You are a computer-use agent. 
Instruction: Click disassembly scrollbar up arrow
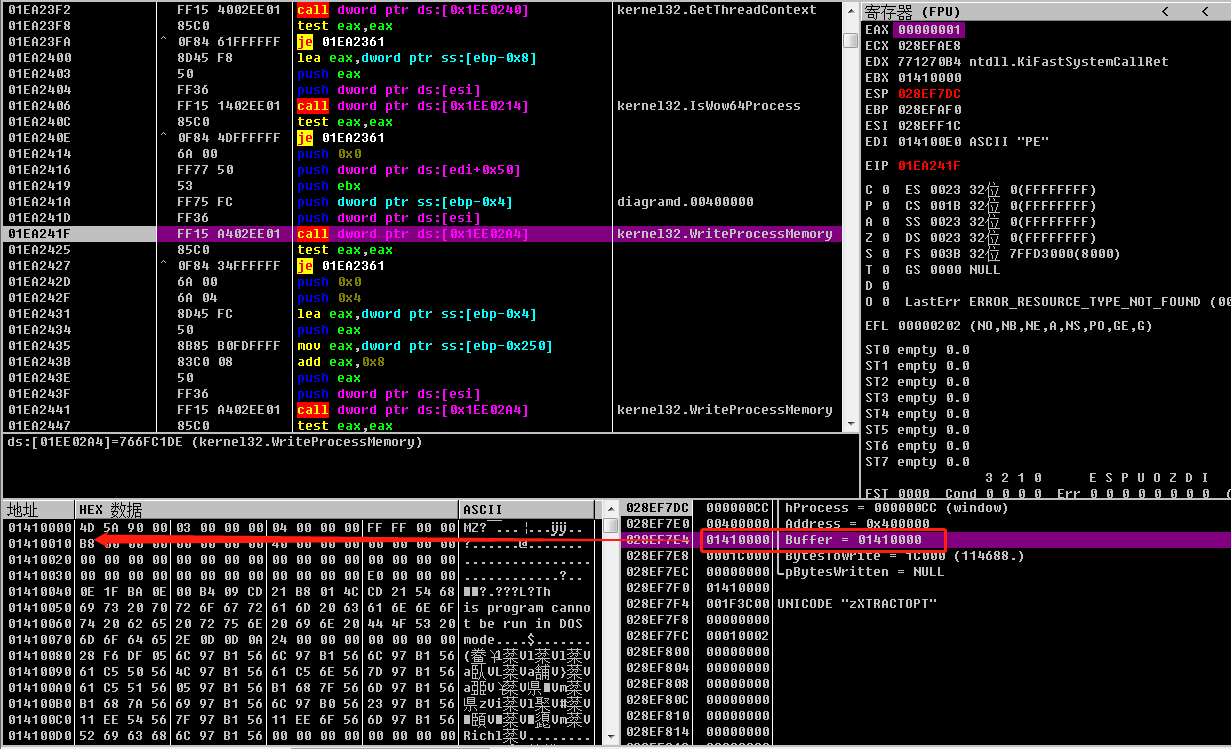[852, 10]
